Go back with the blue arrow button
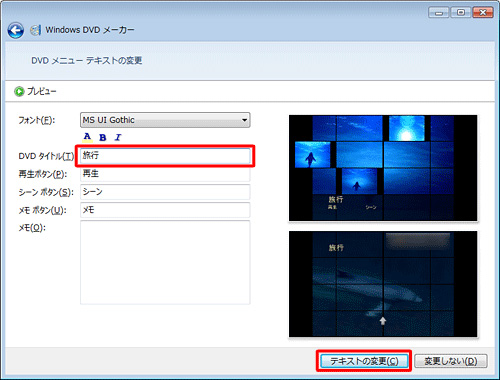This screenshot has height=380, width=500. [x=15, y=31]
